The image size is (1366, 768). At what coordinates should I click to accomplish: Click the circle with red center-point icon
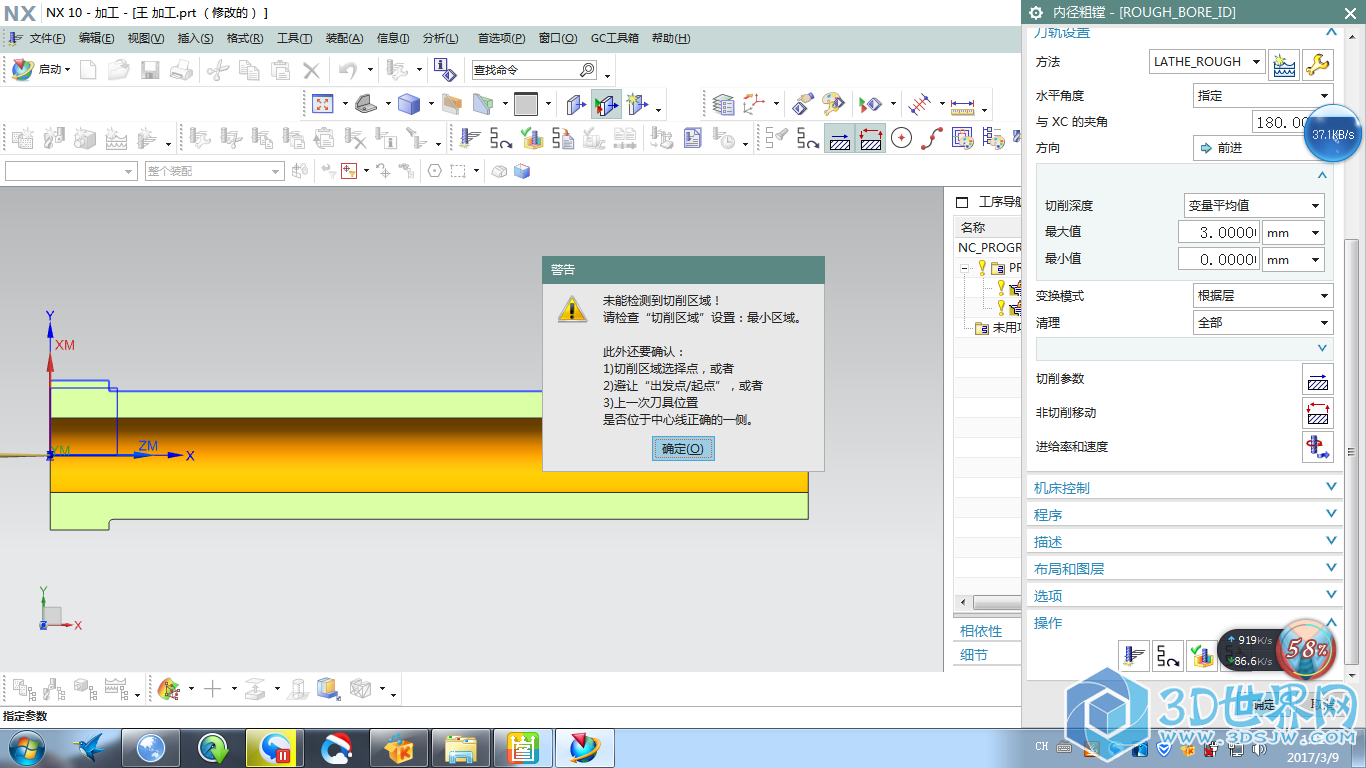click(902, 139)
